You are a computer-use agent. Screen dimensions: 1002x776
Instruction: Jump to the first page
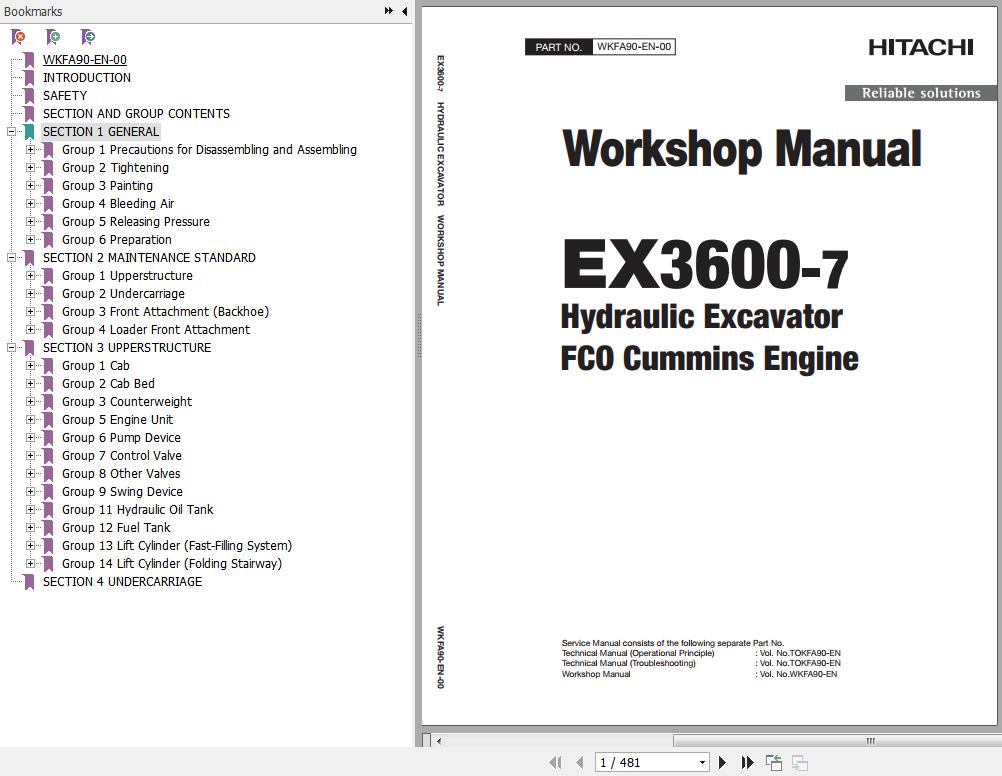click(555, 763)
